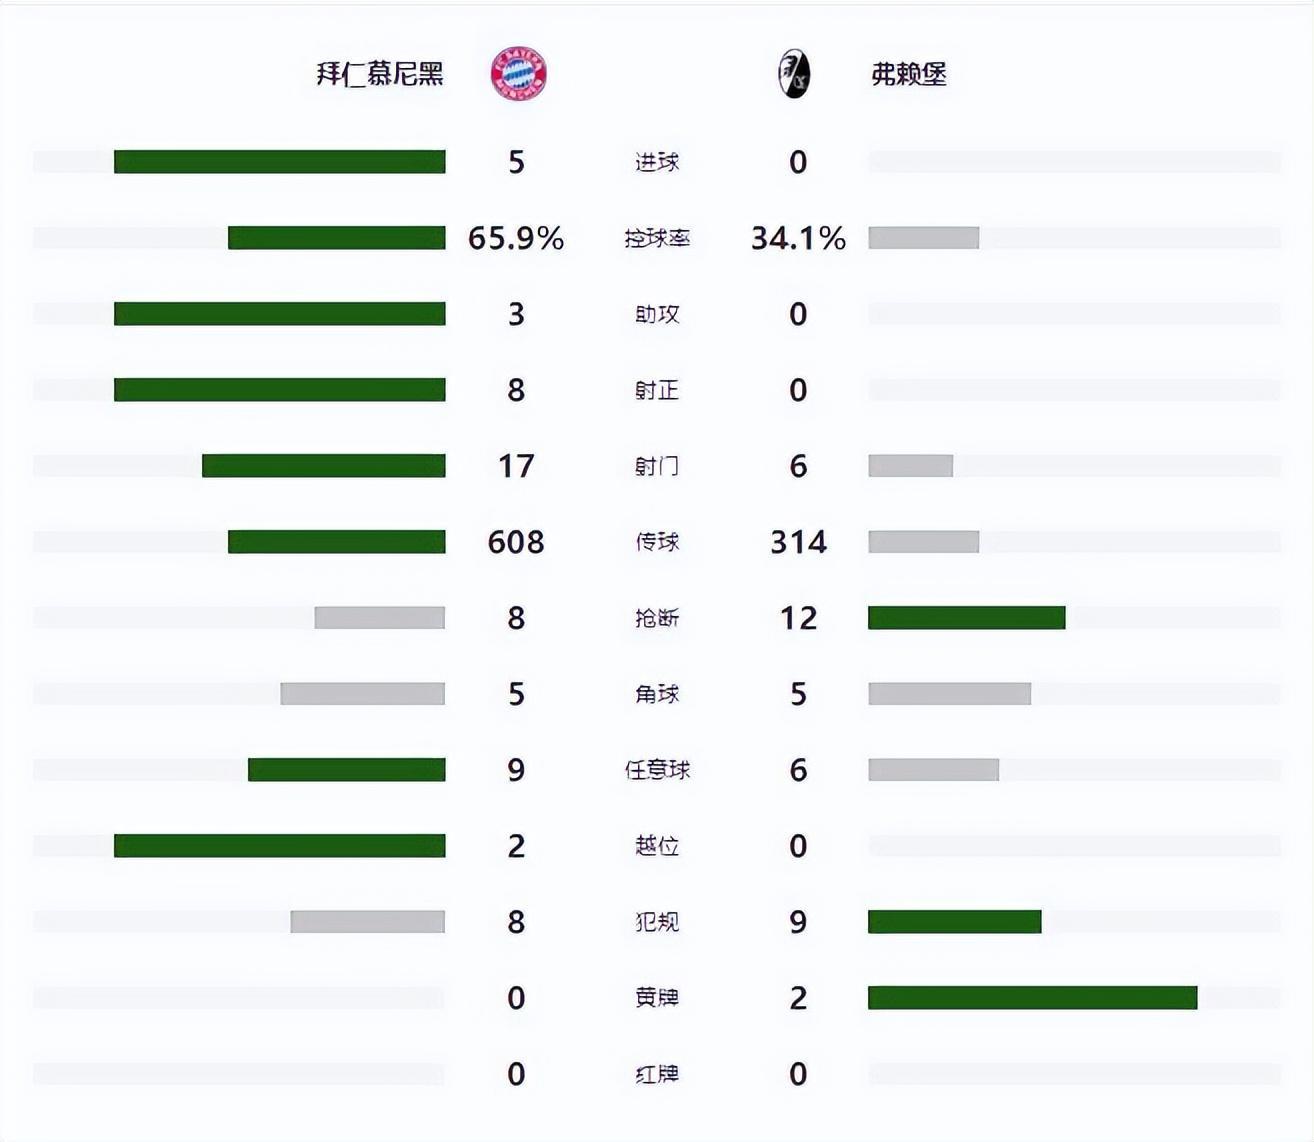Click the 控球率 stat label
Viewport: 1314px width, 1142px height.
tap(657, 238)
